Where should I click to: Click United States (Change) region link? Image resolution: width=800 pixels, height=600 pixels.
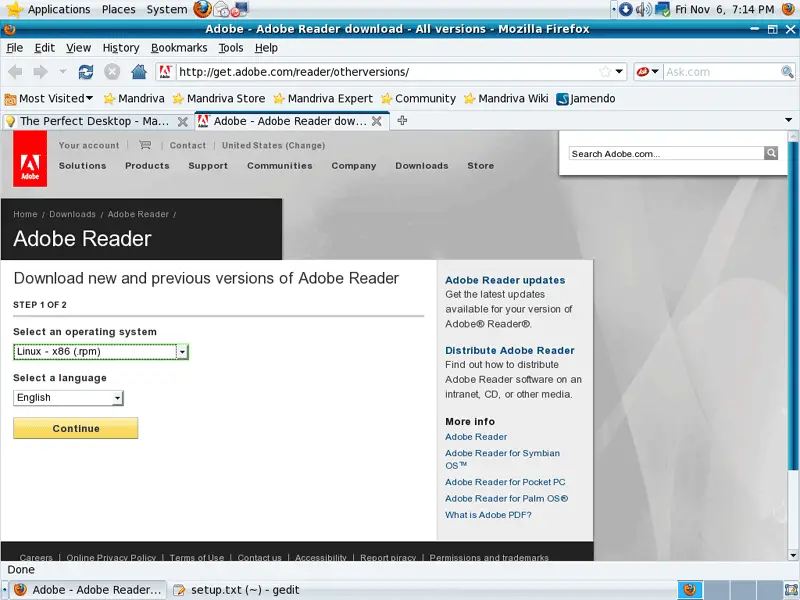[x=273, y=145]
